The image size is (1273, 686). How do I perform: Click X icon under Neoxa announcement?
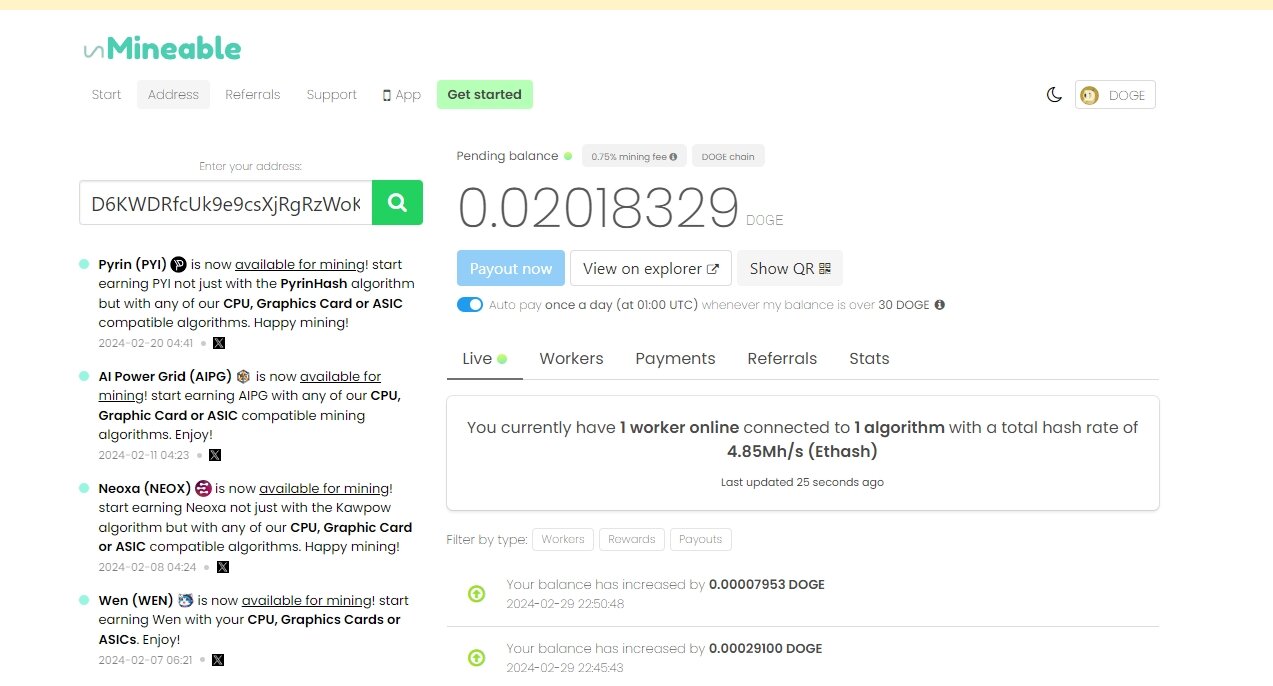tap(223, 567)
